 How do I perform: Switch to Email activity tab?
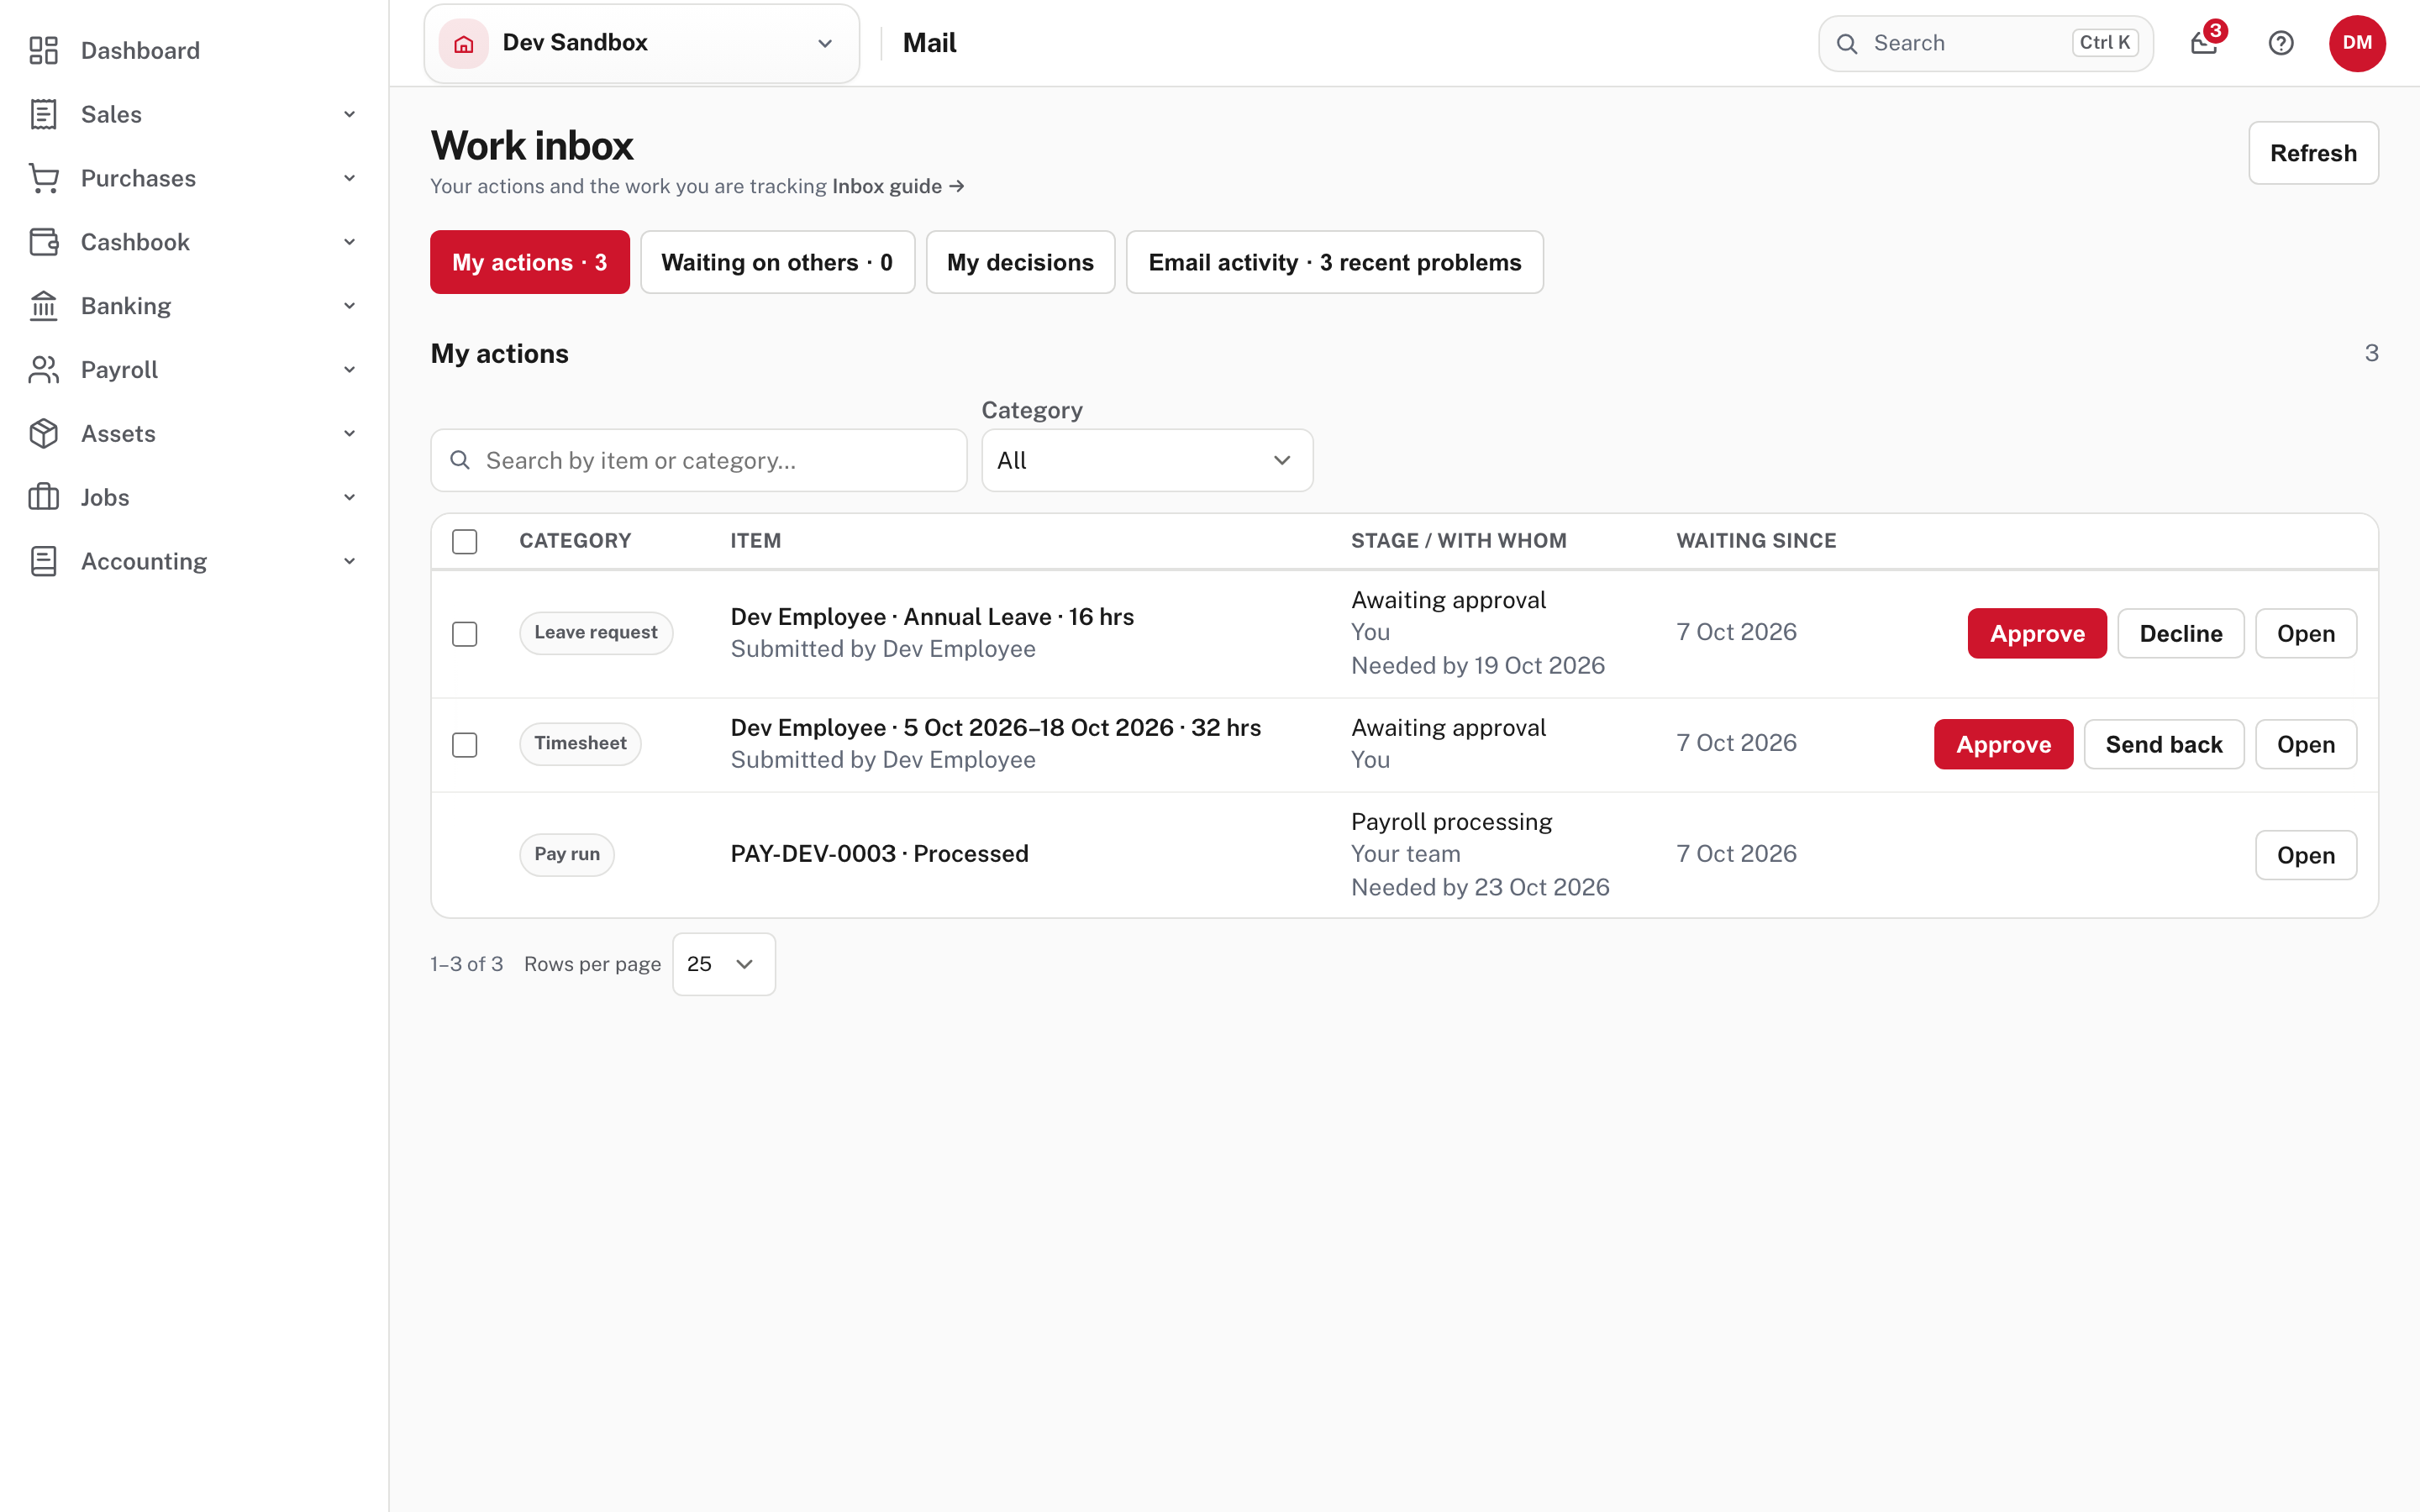pyautogui.click(x=1334, y=262)
